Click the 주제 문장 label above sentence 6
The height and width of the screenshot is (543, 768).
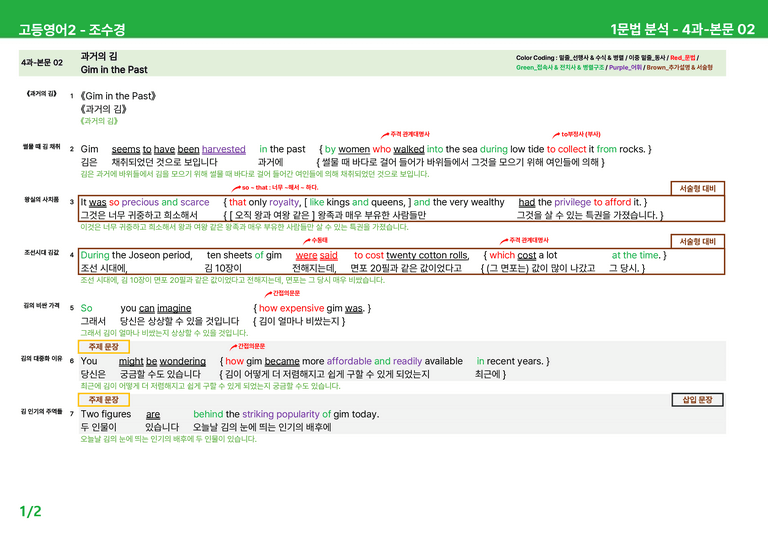104,347
